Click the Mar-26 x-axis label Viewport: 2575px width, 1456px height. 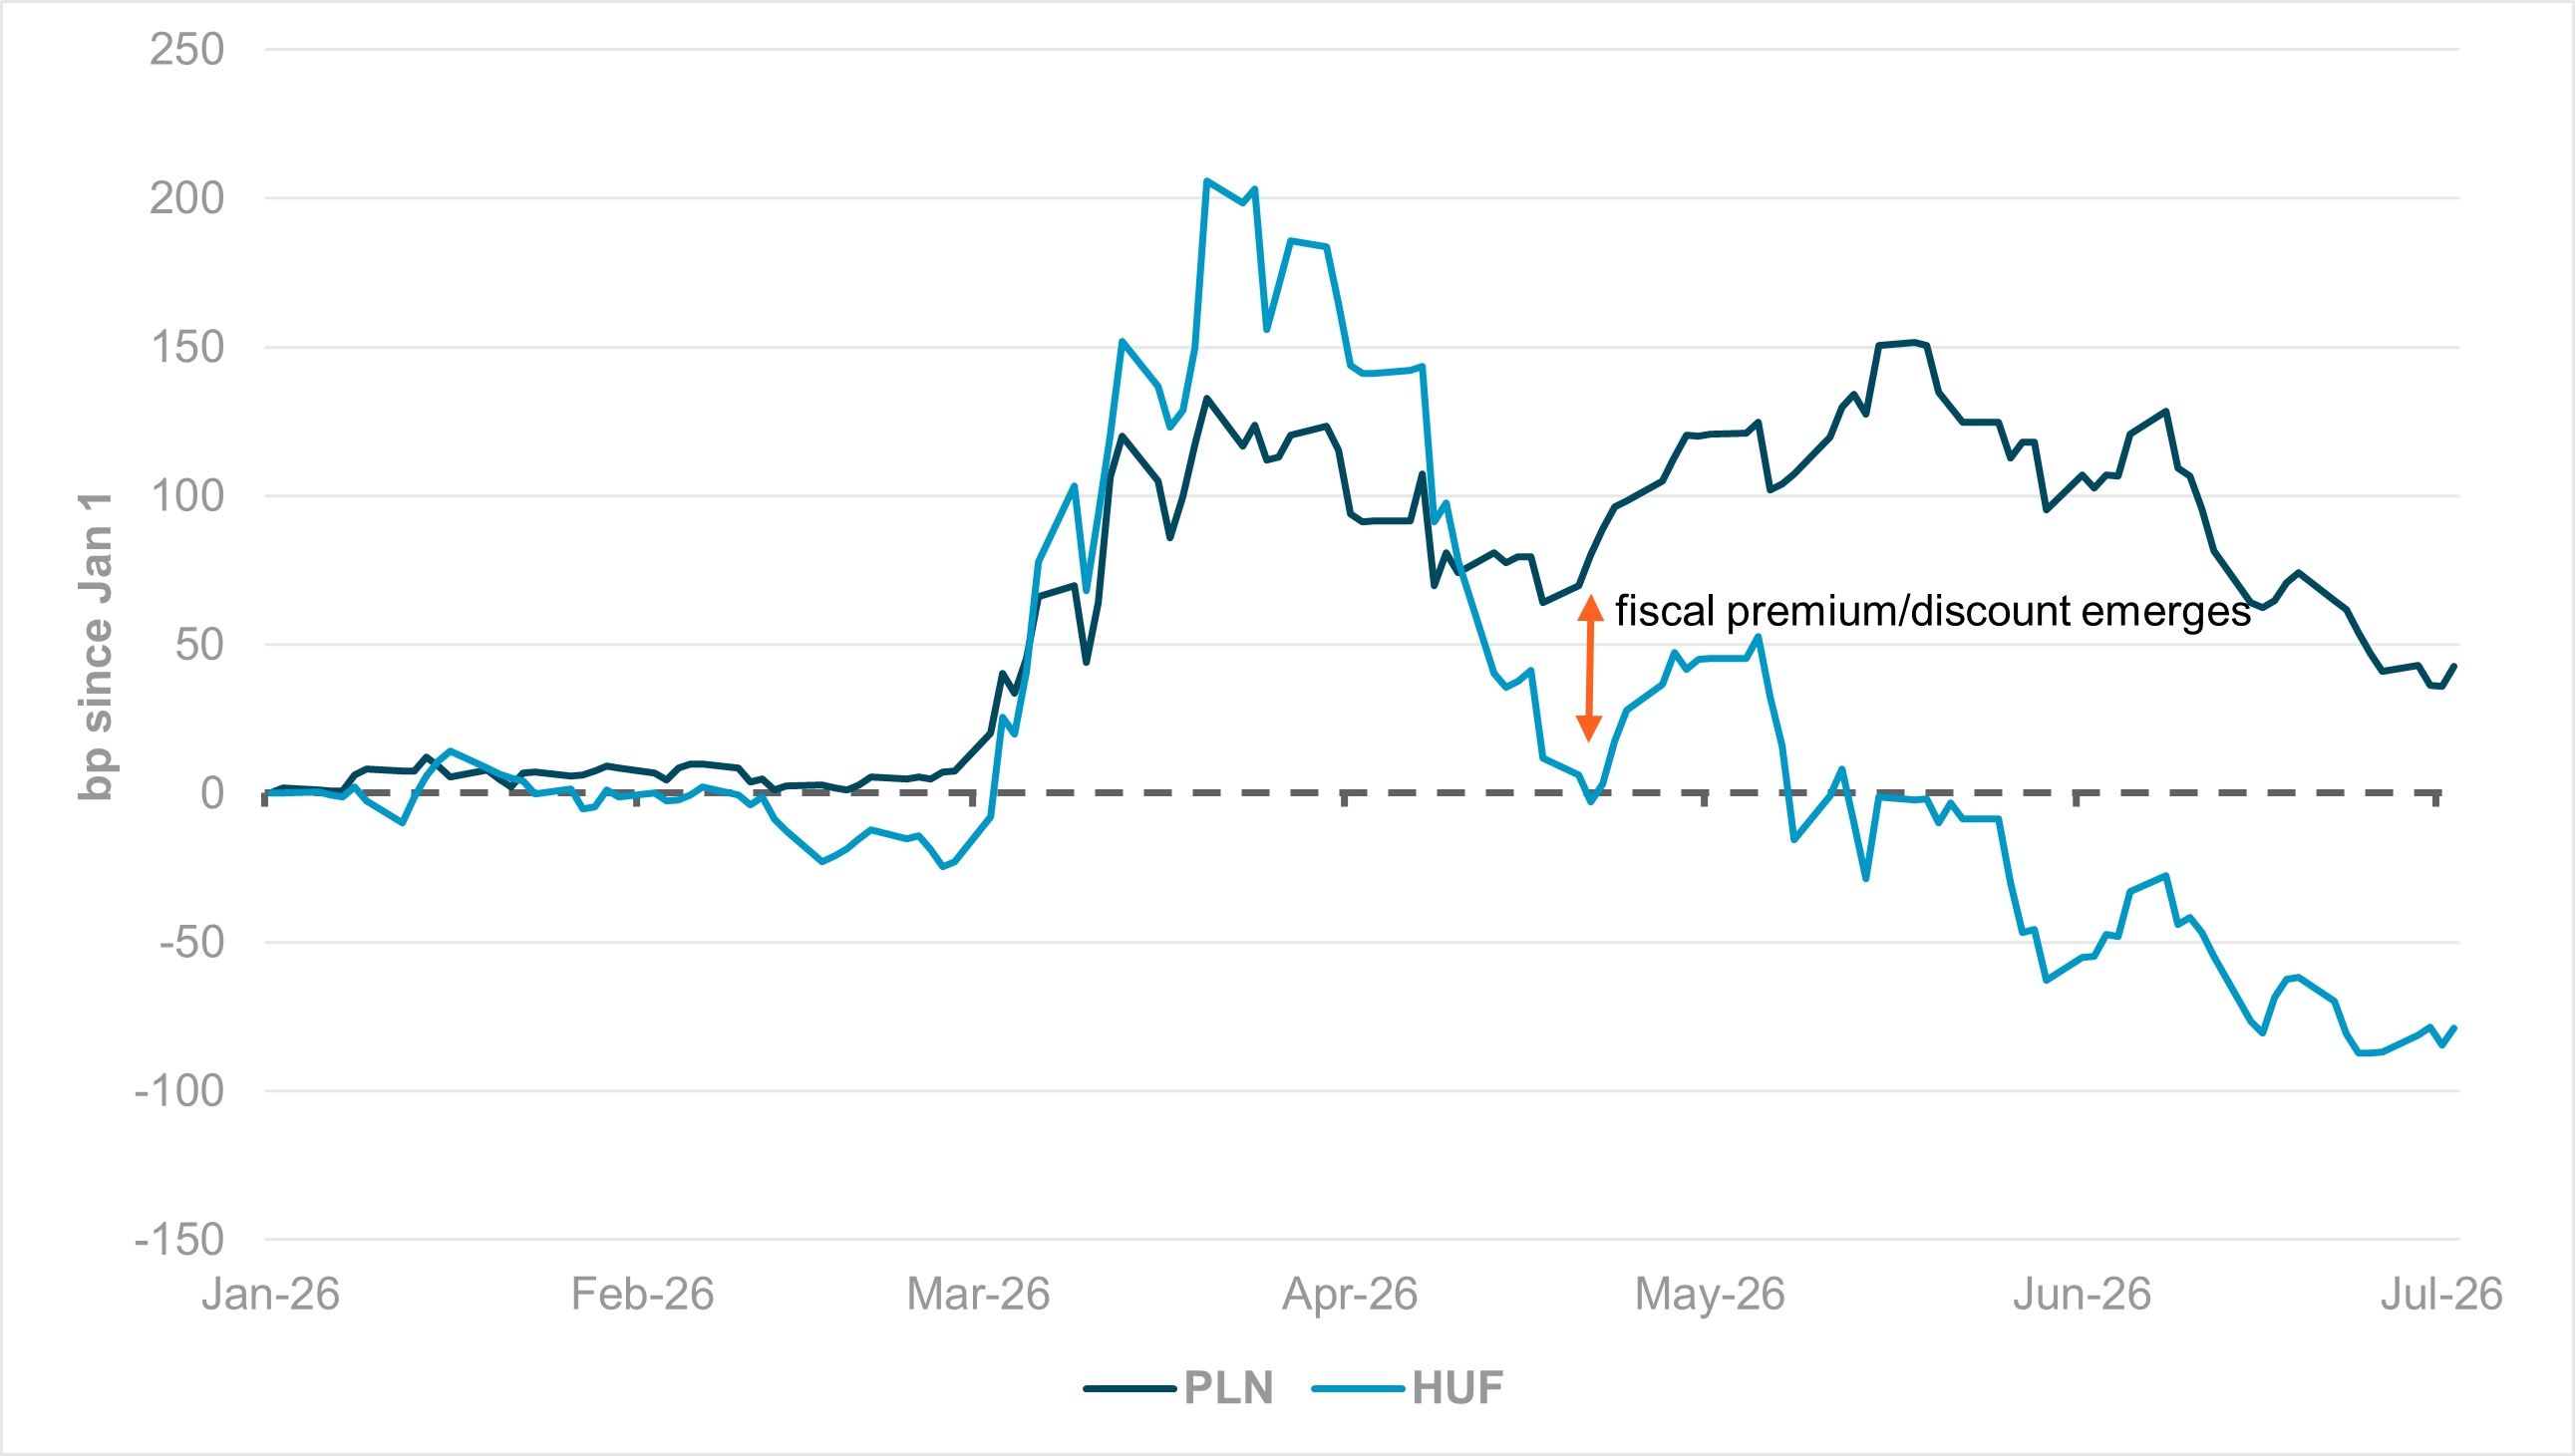[978, 1294]
